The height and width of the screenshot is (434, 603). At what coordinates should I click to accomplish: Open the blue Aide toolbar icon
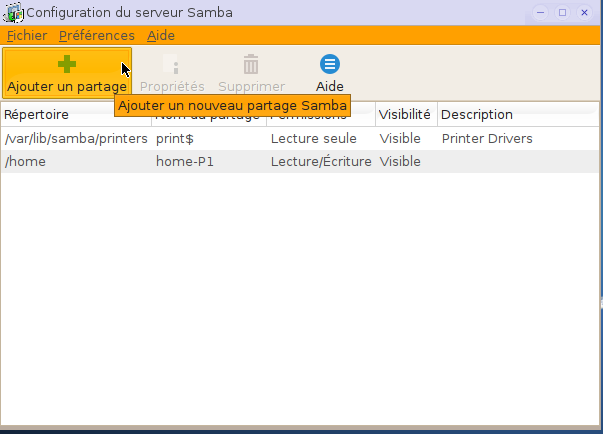(330, 64)
